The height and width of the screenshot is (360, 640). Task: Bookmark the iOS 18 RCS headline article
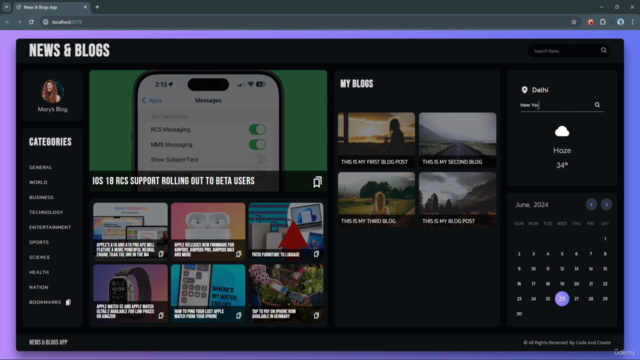317,182
